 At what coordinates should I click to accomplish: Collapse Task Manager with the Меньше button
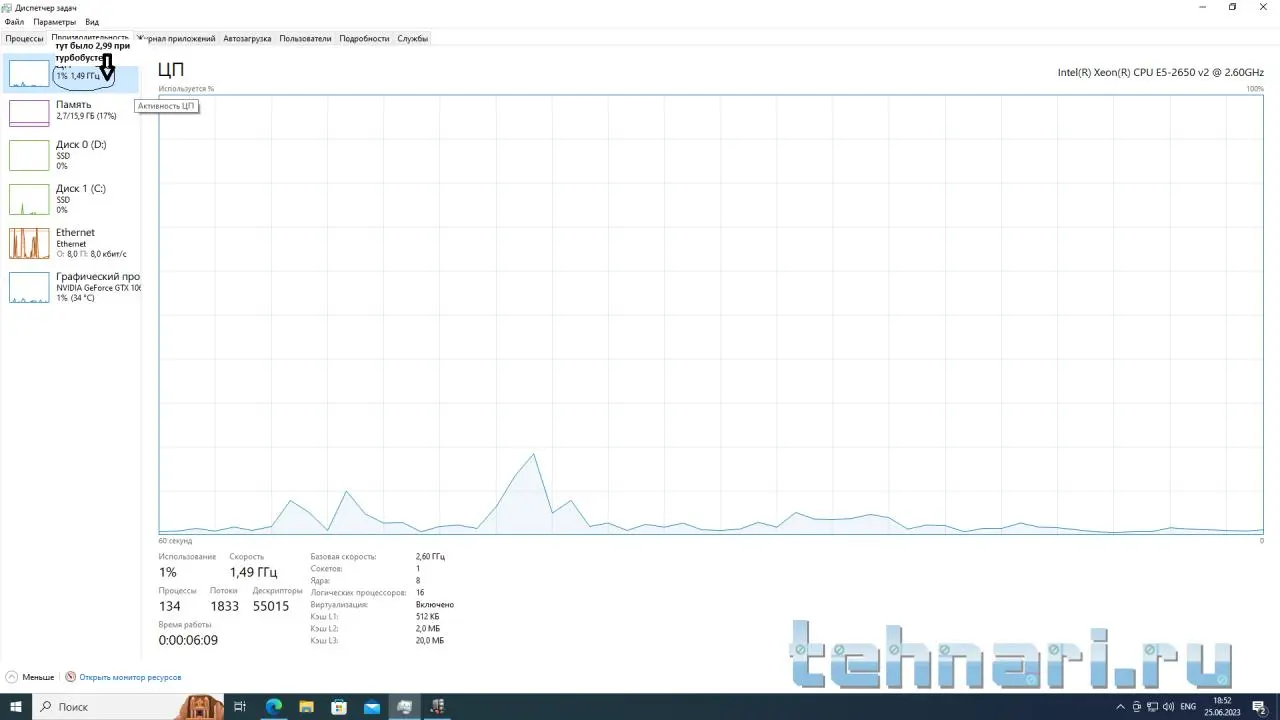(30, 677)
